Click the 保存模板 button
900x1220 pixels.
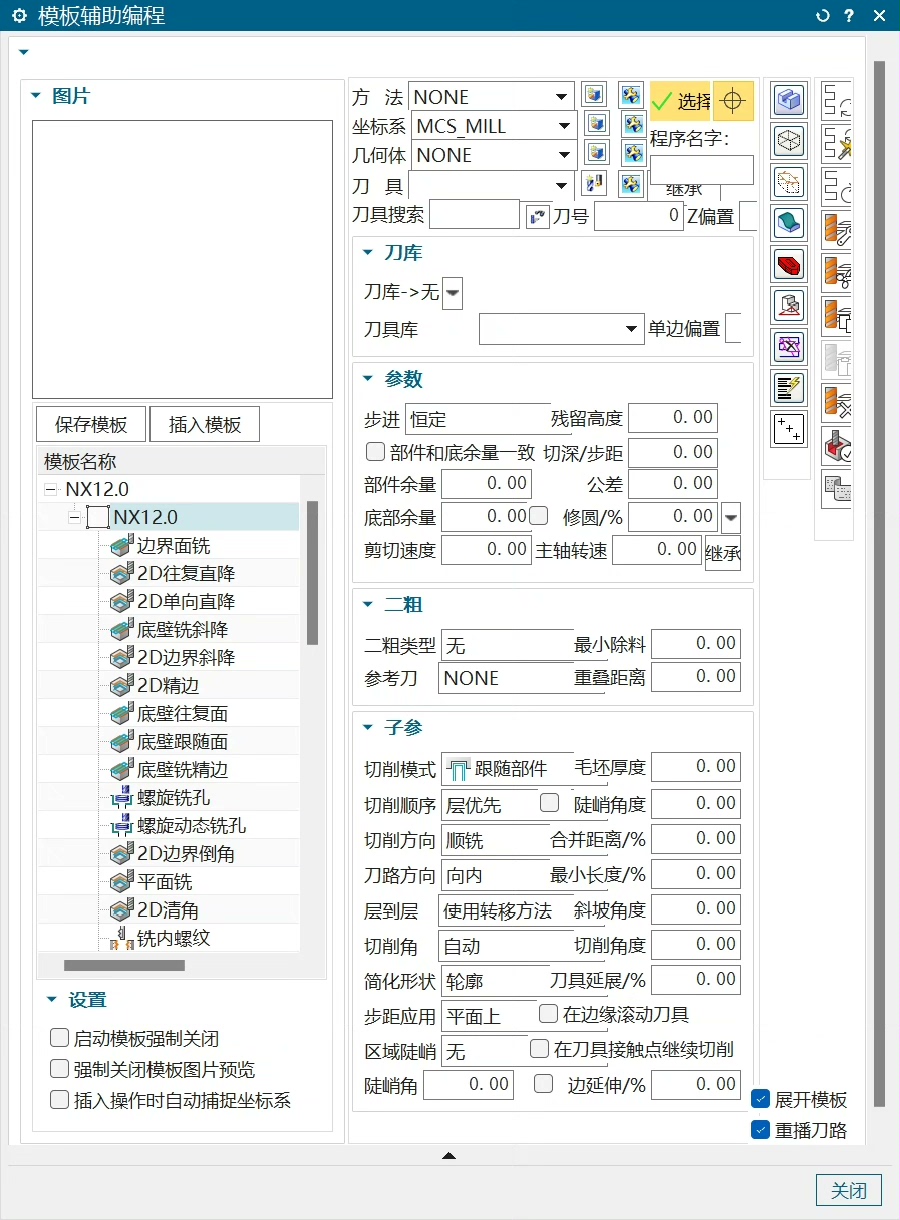(91, 424)
